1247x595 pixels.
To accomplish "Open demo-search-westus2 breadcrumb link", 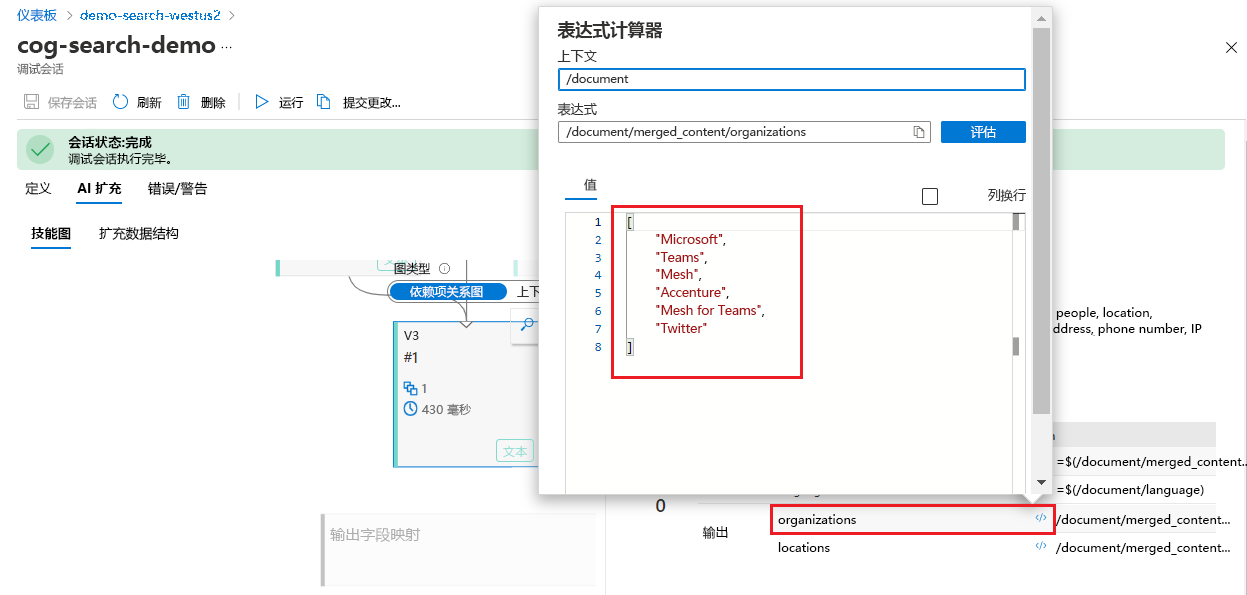I will (150, 15).
